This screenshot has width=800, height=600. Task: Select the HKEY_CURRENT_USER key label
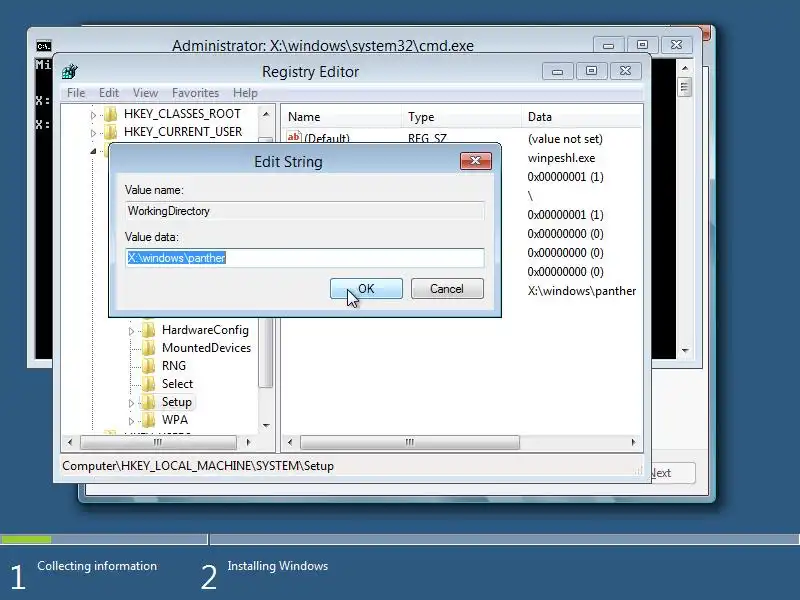[183, 132]
